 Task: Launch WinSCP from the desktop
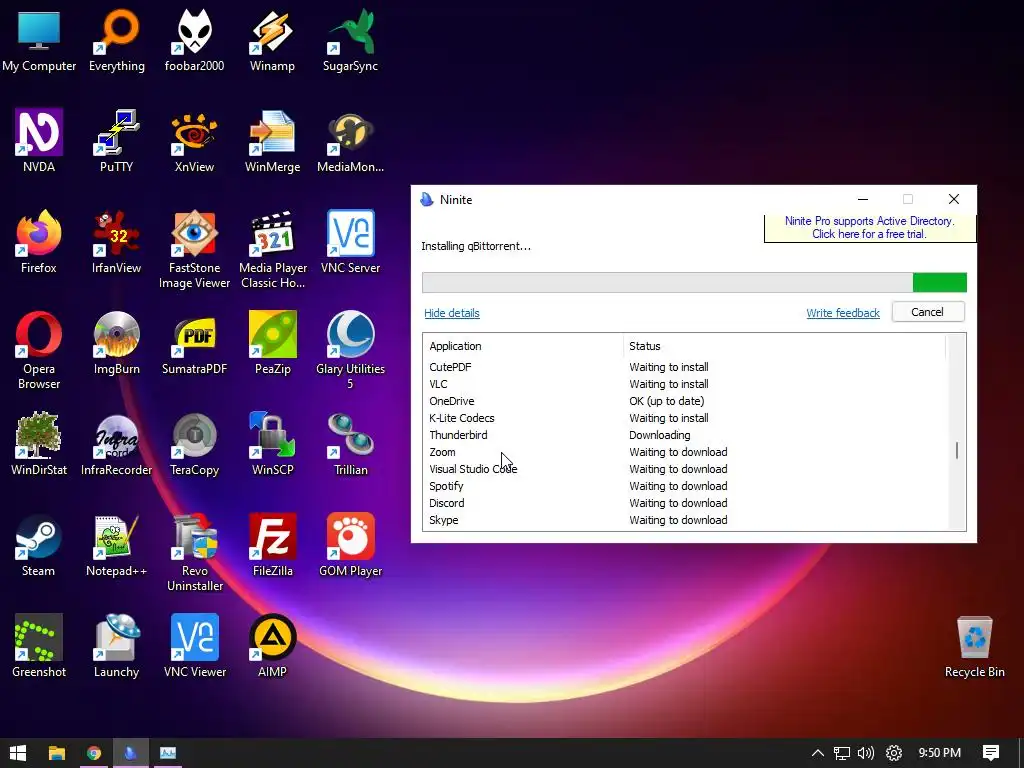pyautogui.click(x=272, y=444)
